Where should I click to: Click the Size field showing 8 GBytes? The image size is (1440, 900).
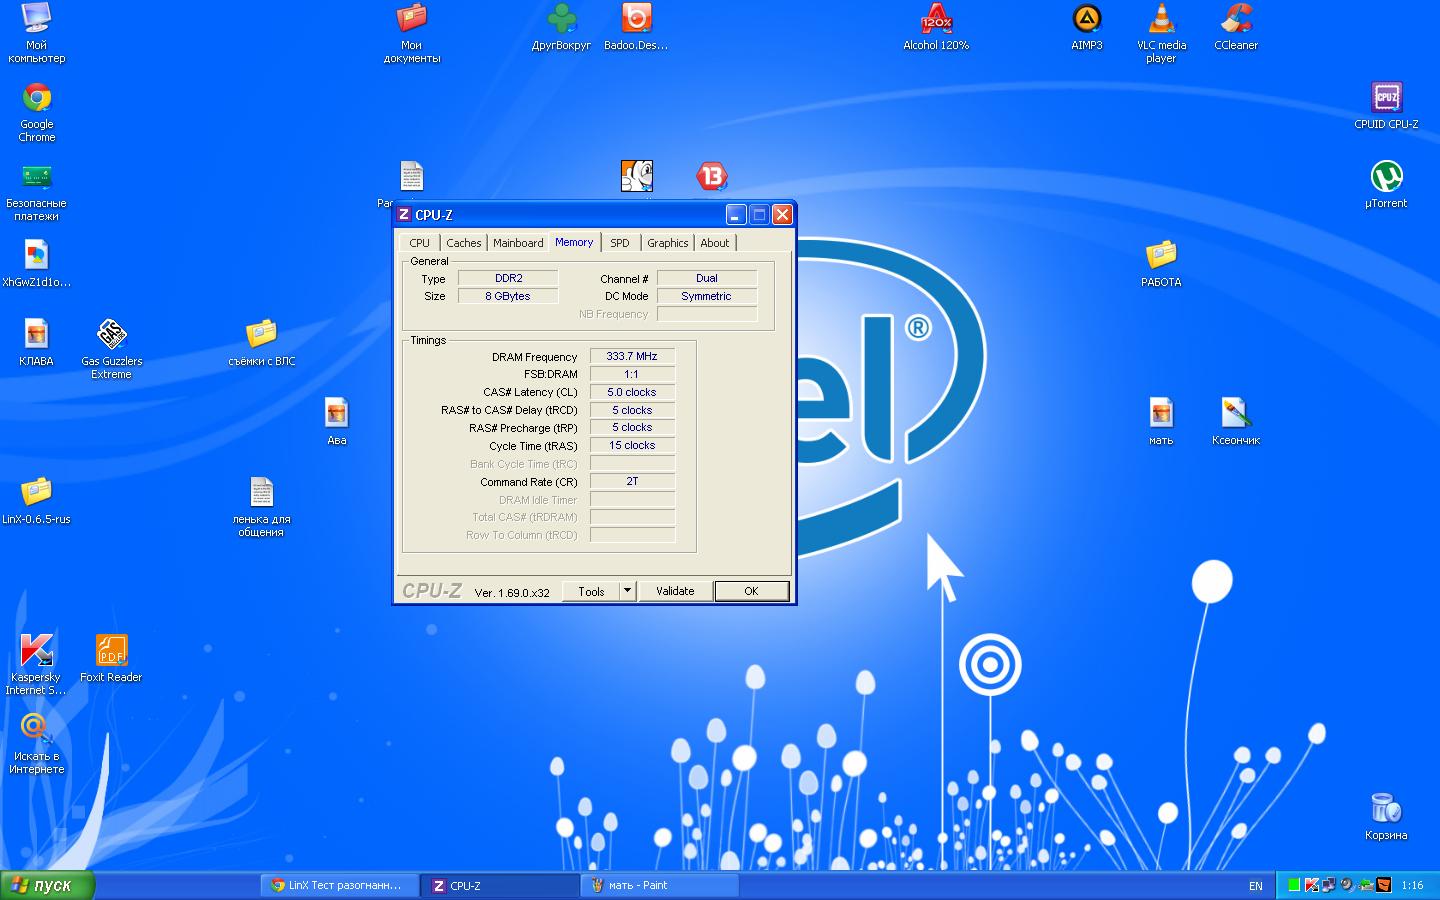(508, 296)
